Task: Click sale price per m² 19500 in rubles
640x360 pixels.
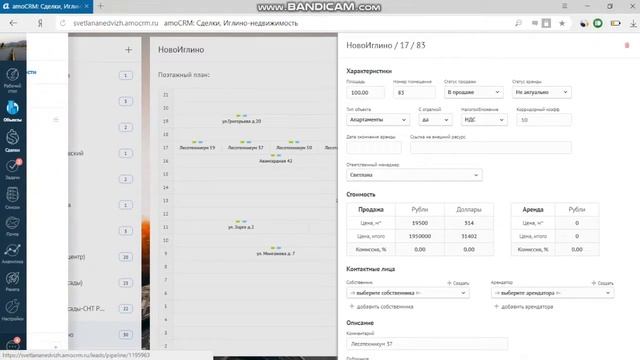Action: click(x=420, y=223)
